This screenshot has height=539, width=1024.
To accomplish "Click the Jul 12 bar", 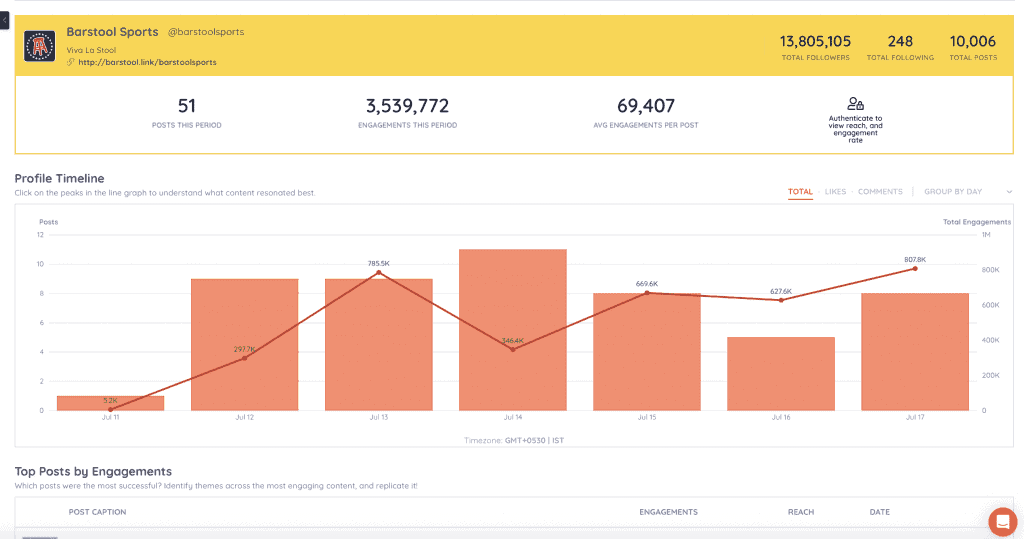I will point(244,344).
